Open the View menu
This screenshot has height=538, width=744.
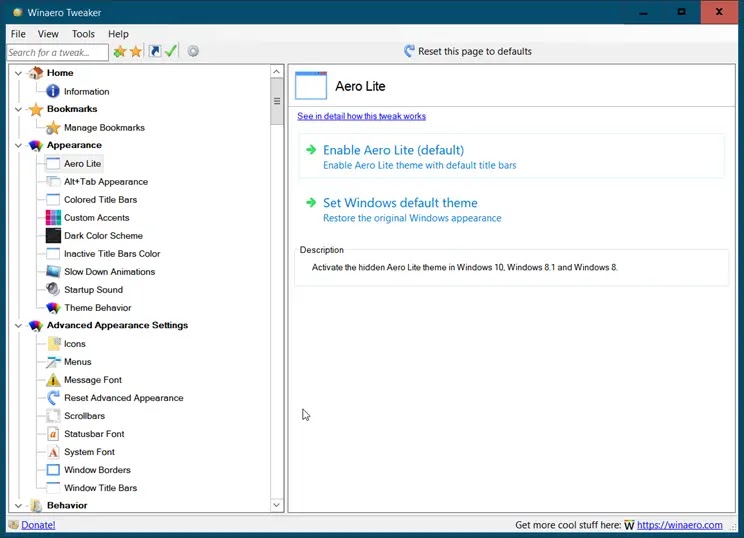pyautogui.click(x=48, y=34)
